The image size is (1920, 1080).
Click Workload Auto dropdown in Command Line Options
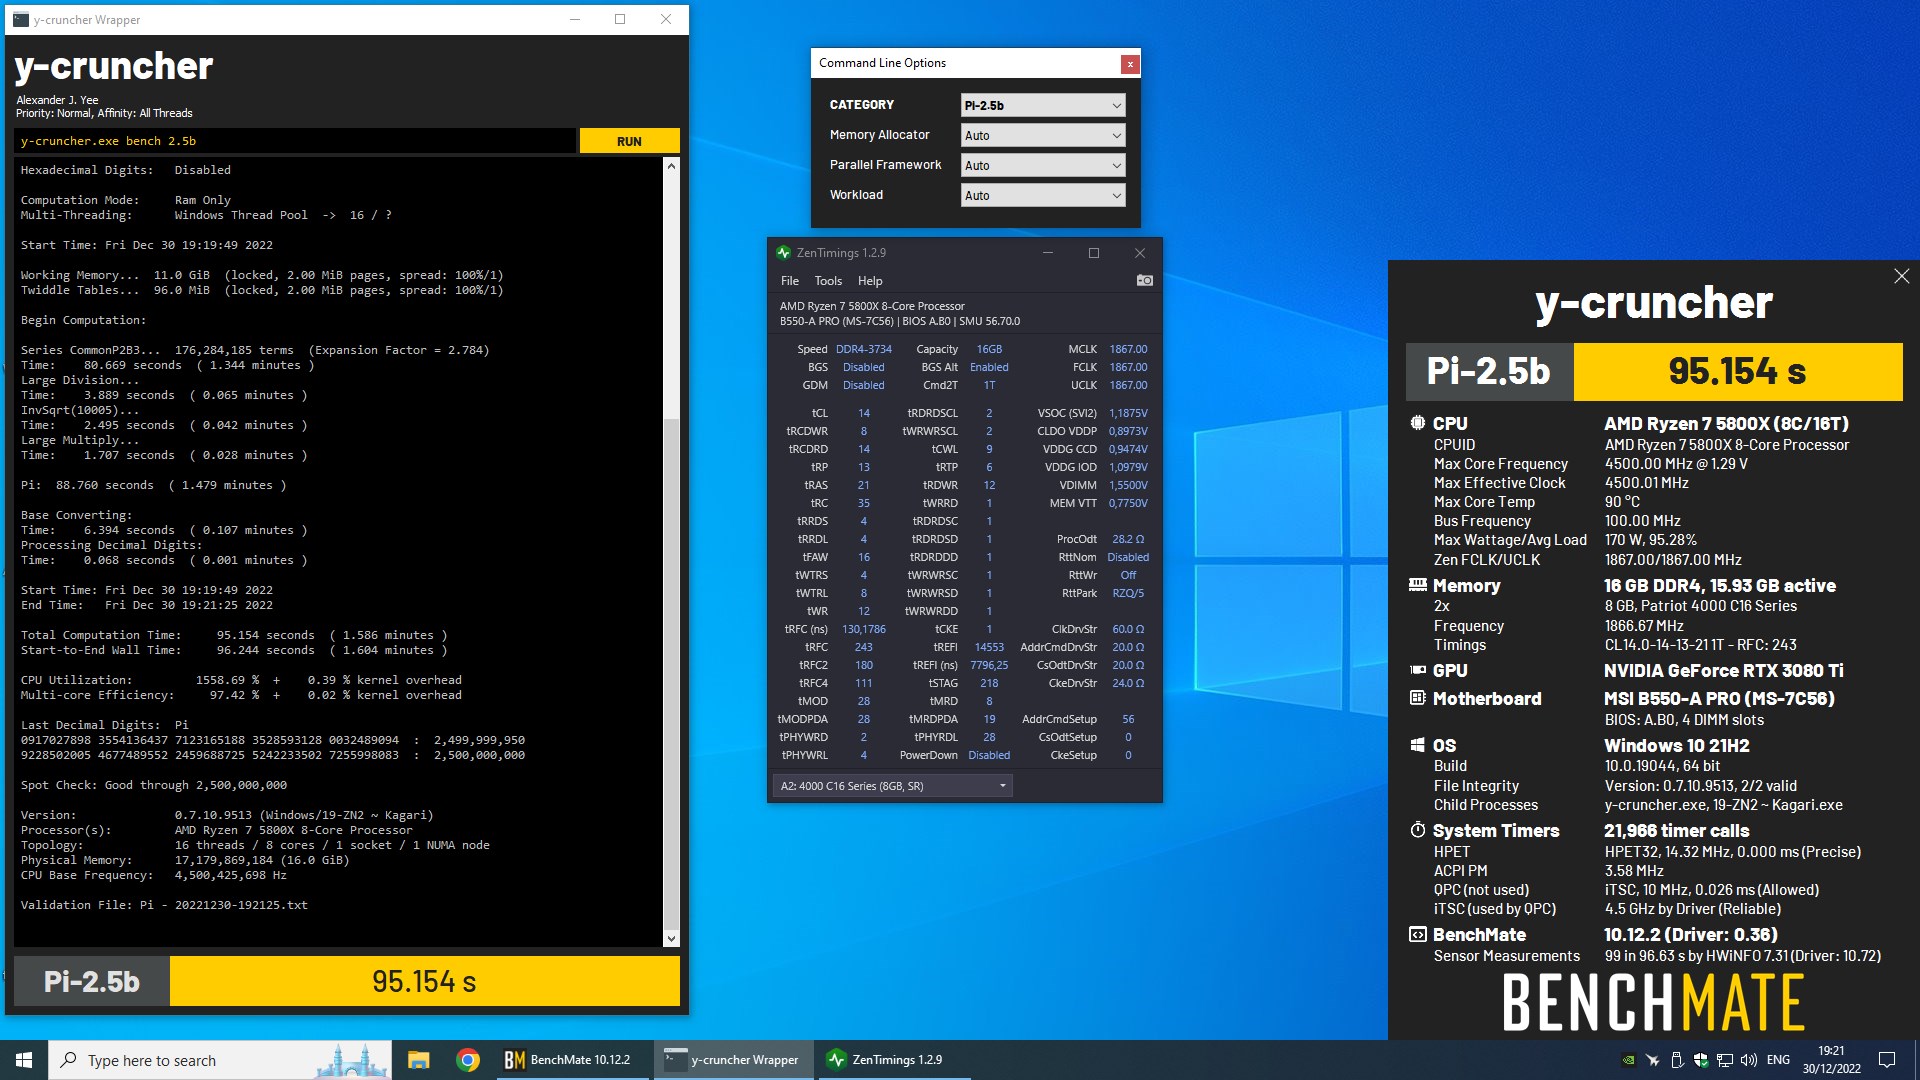click(x=1042, y=194)
